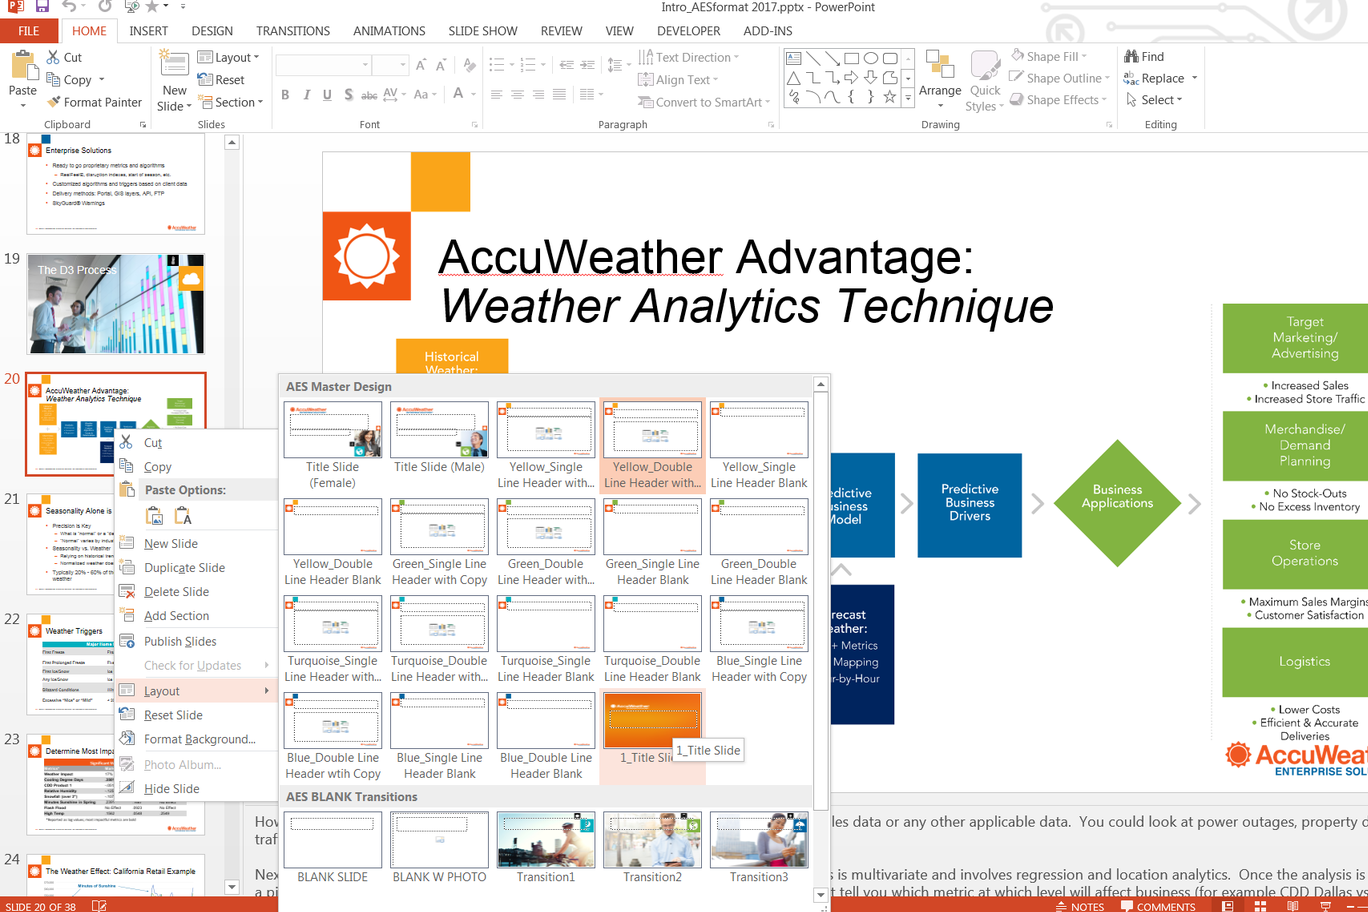Switch to the SLIDE SHOW tab

483,31
